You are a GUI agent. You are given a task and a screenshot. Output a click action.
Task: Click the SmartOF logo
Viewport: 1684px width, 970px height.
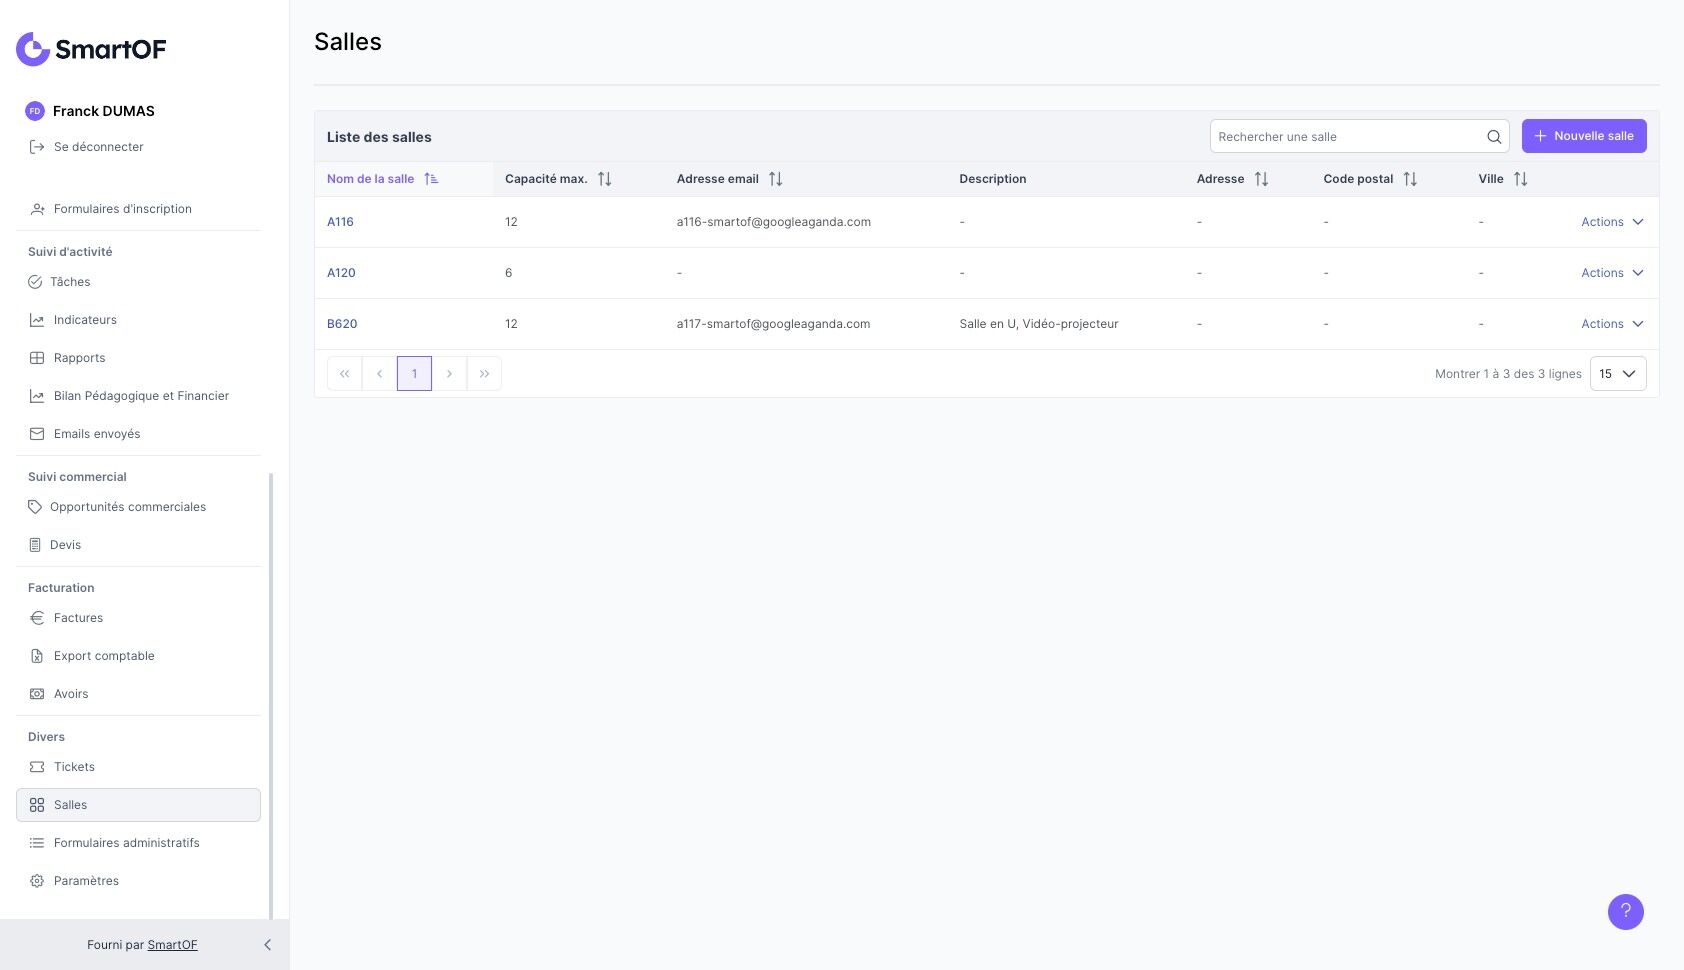[91, 49]
